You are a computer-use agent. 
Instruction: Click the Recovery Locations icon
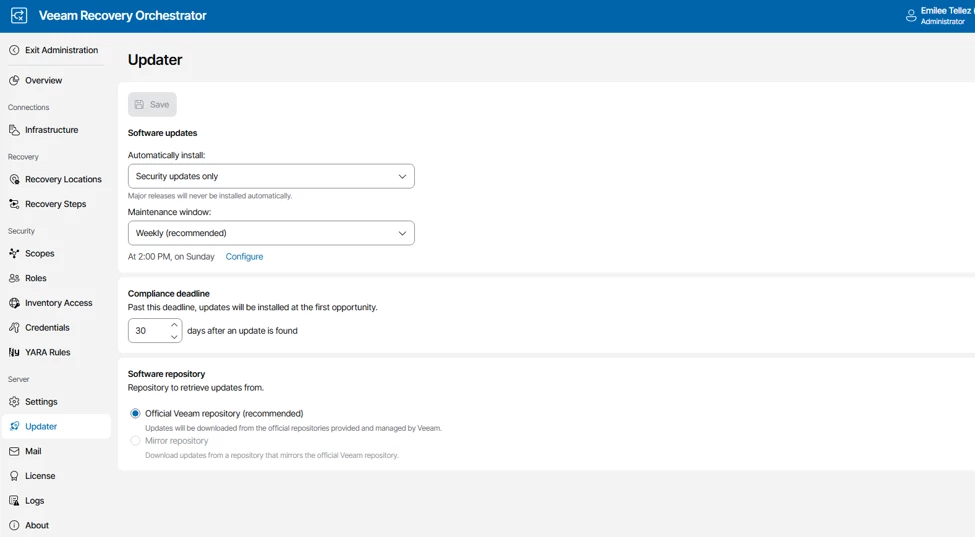point(14,180)
